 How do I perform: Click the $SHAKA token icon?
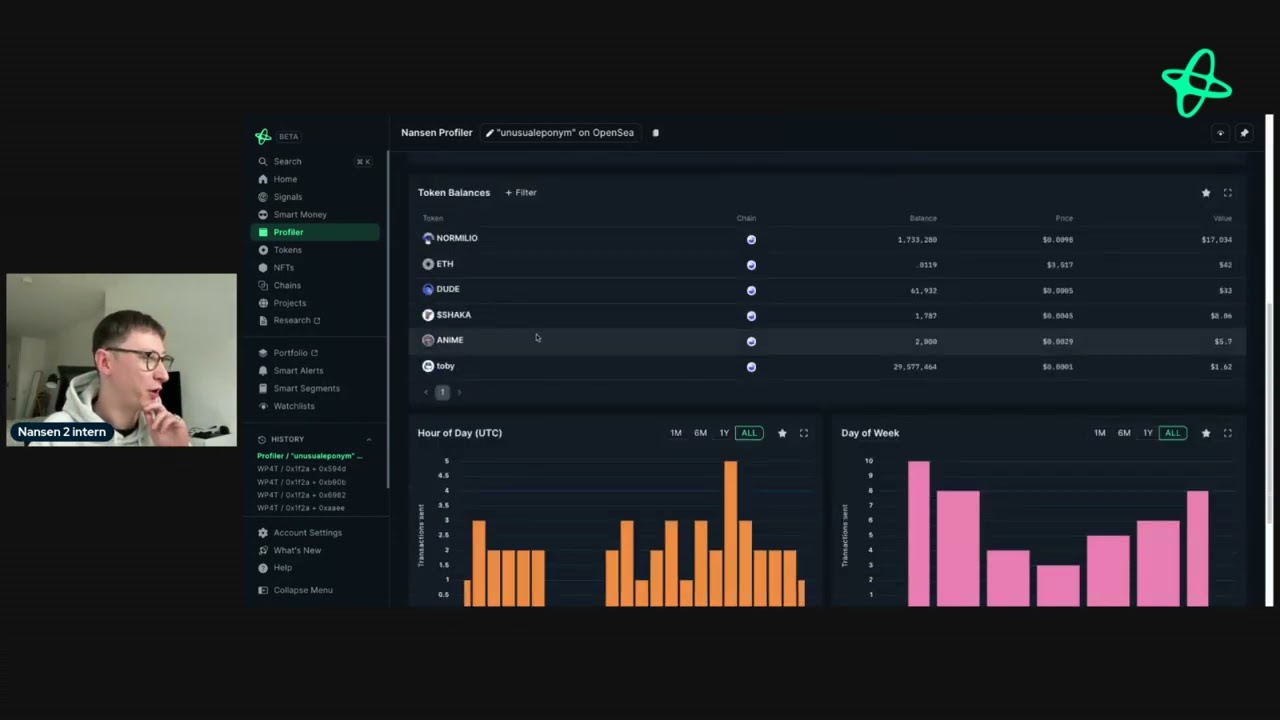[x=428, y=315]
